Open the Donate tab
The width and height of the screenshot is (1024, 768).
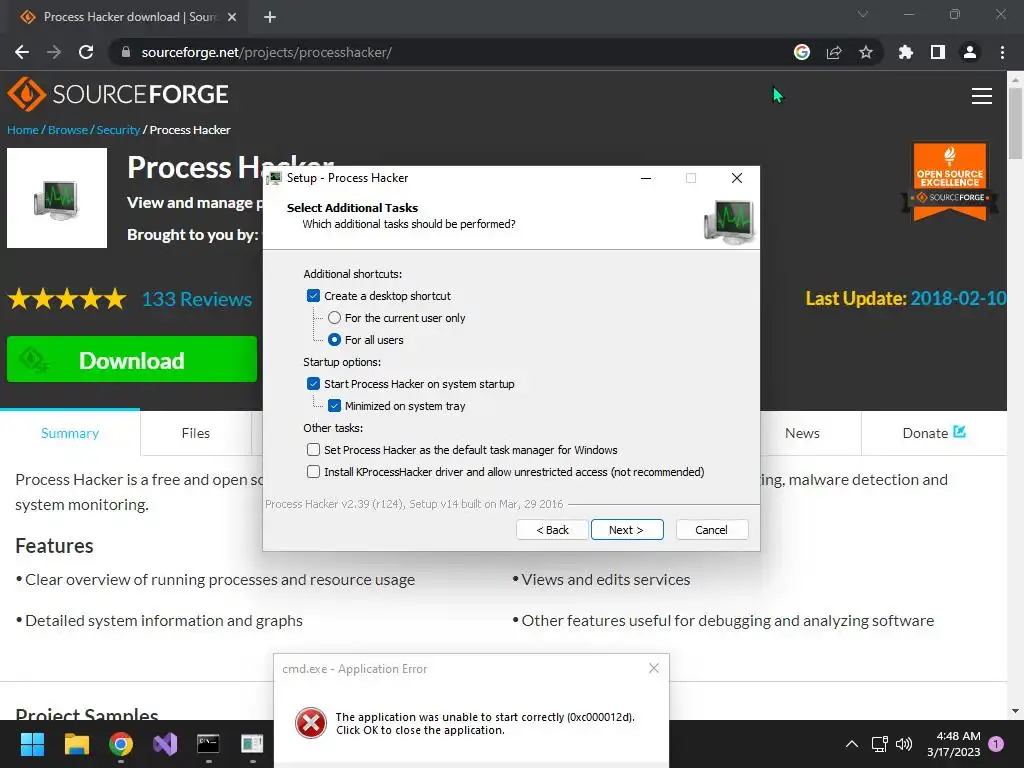point(934,433)
